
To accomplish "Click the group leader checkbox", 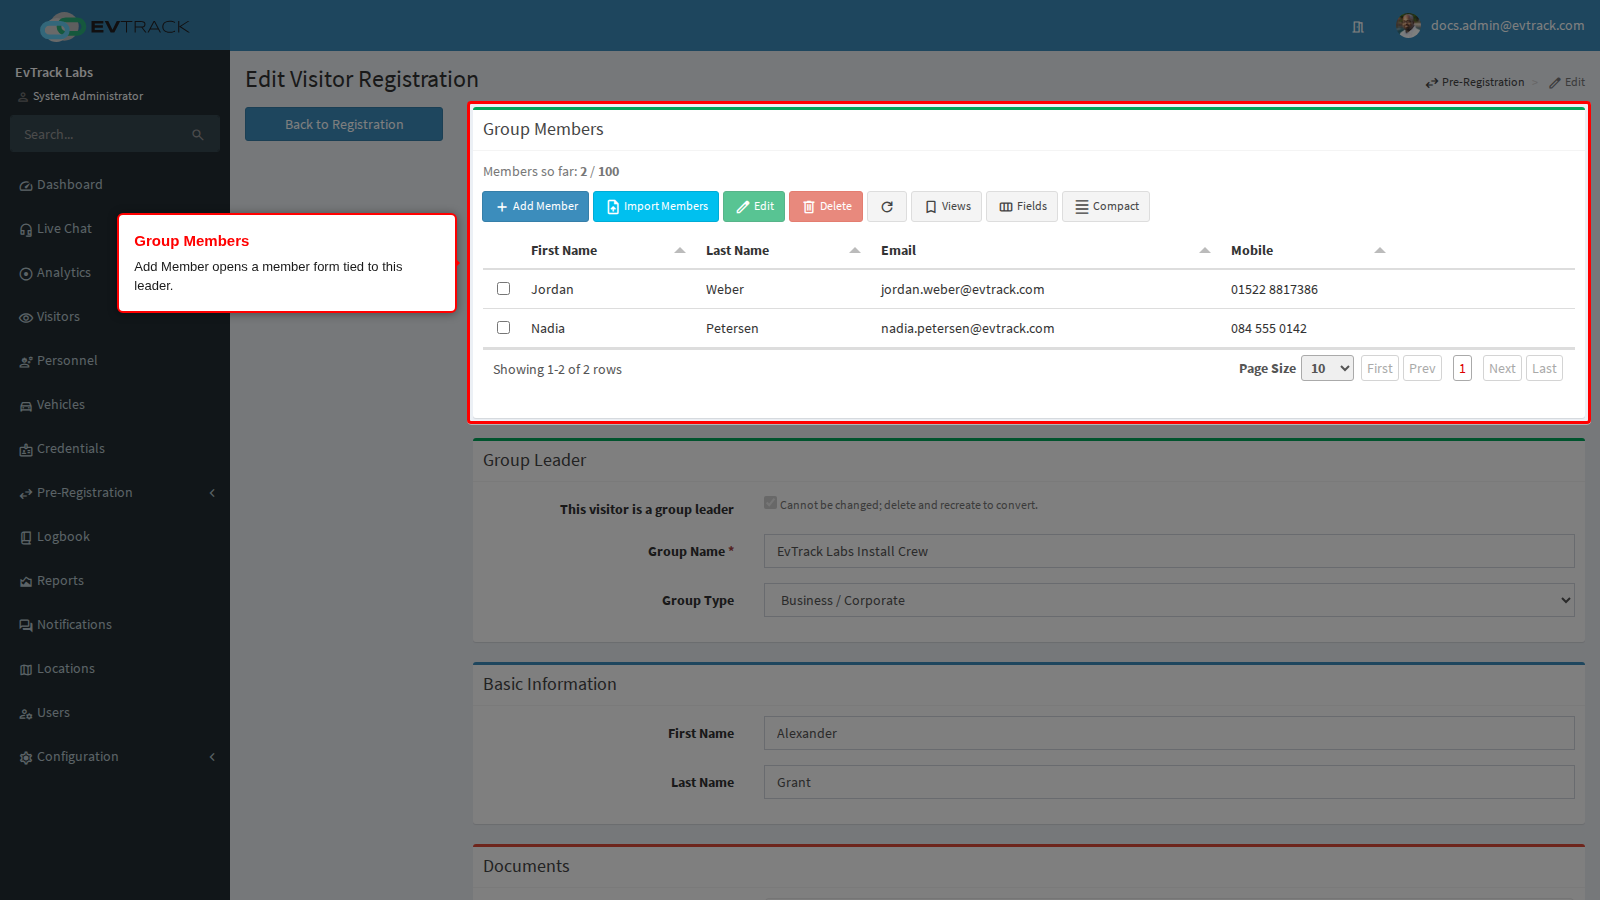I will click(770, 503).
